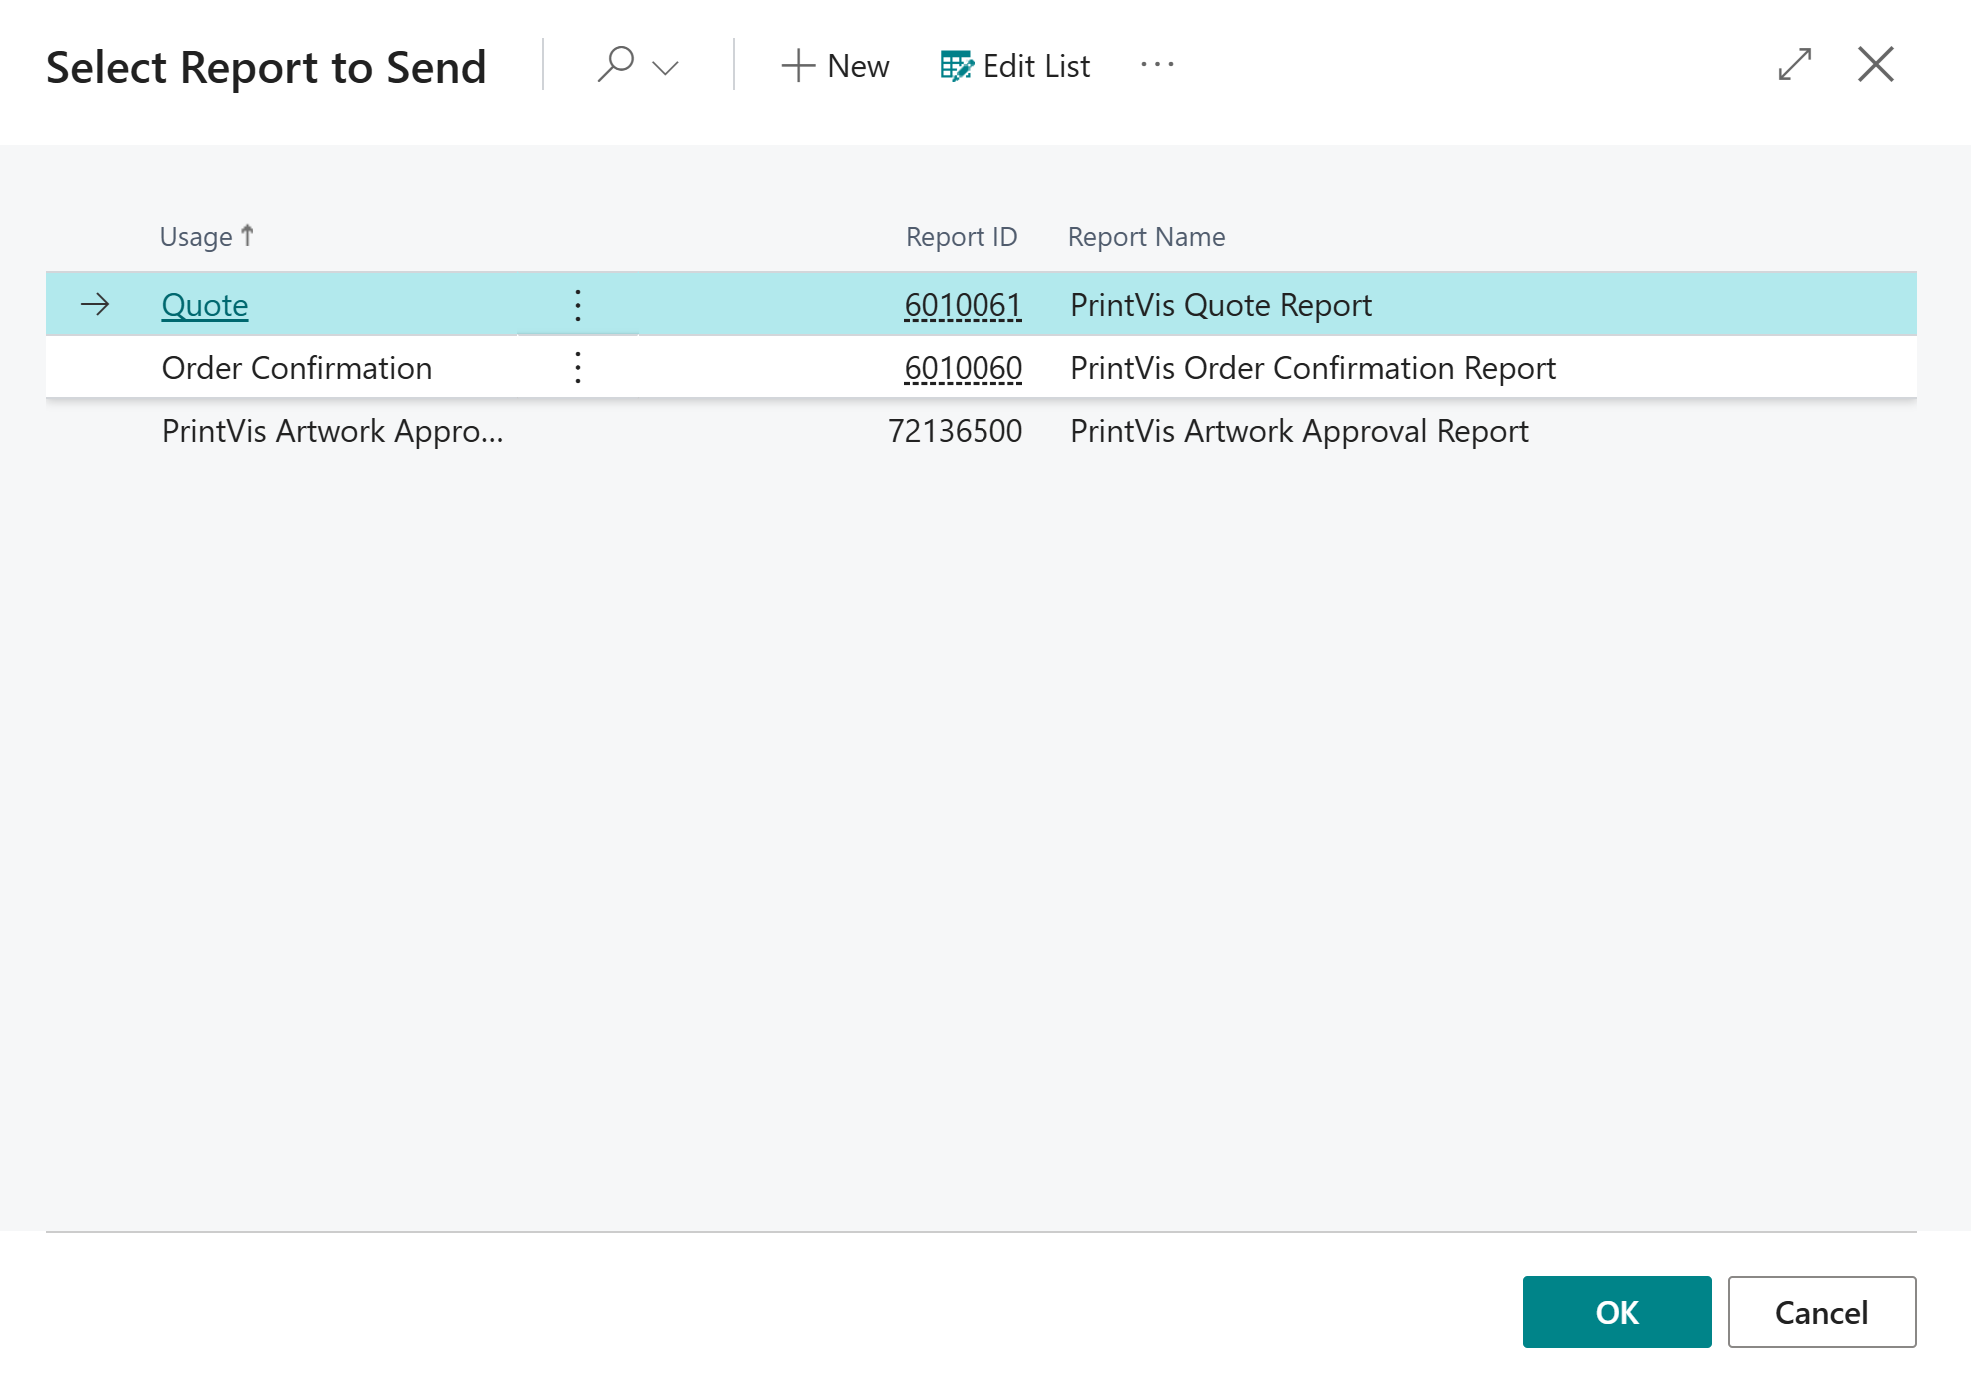This screenshot has width=1971, height=1395.
Task: Sort by the Usage column header
Action: (207, 236)
